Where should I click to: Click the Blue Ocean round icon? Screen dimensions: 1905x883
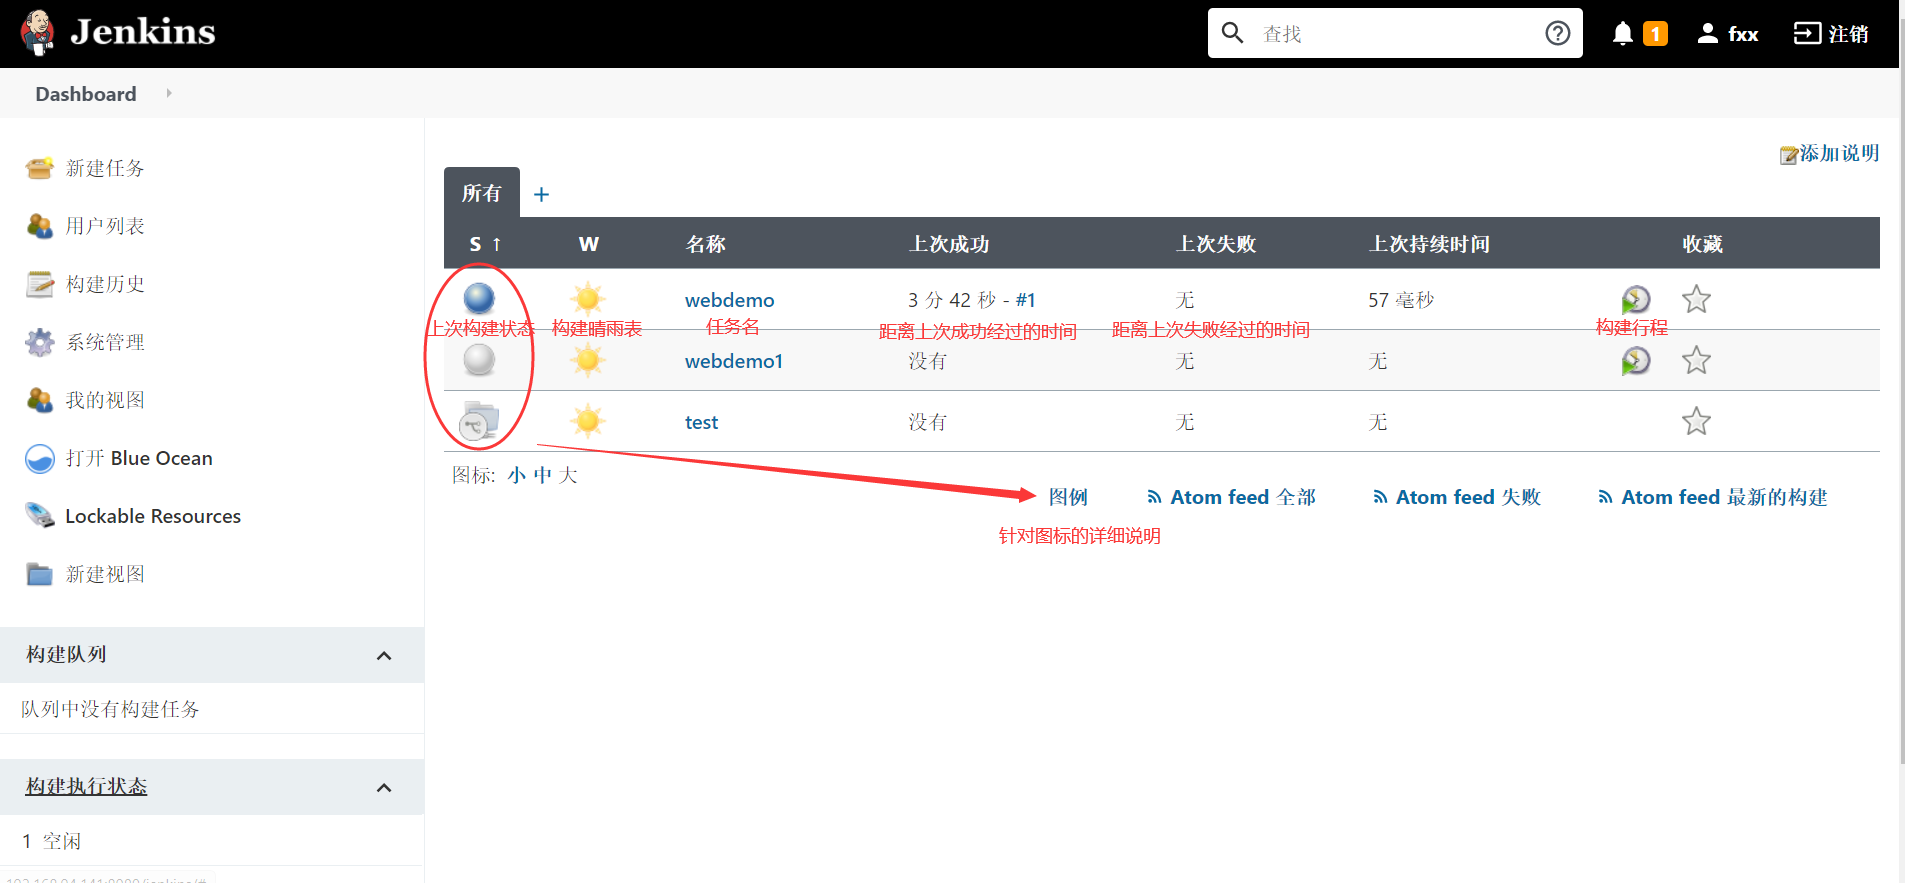(x=40, y=458)
